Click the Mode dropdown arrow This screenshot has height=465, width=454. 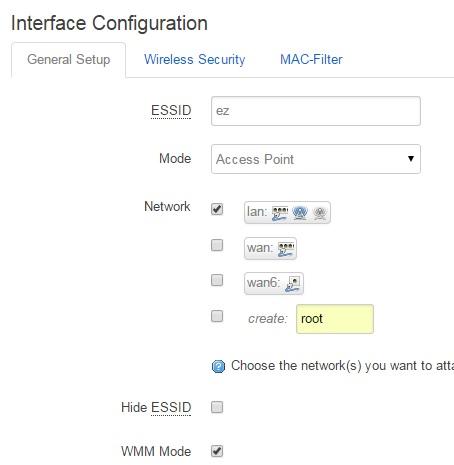coord(411,159)
